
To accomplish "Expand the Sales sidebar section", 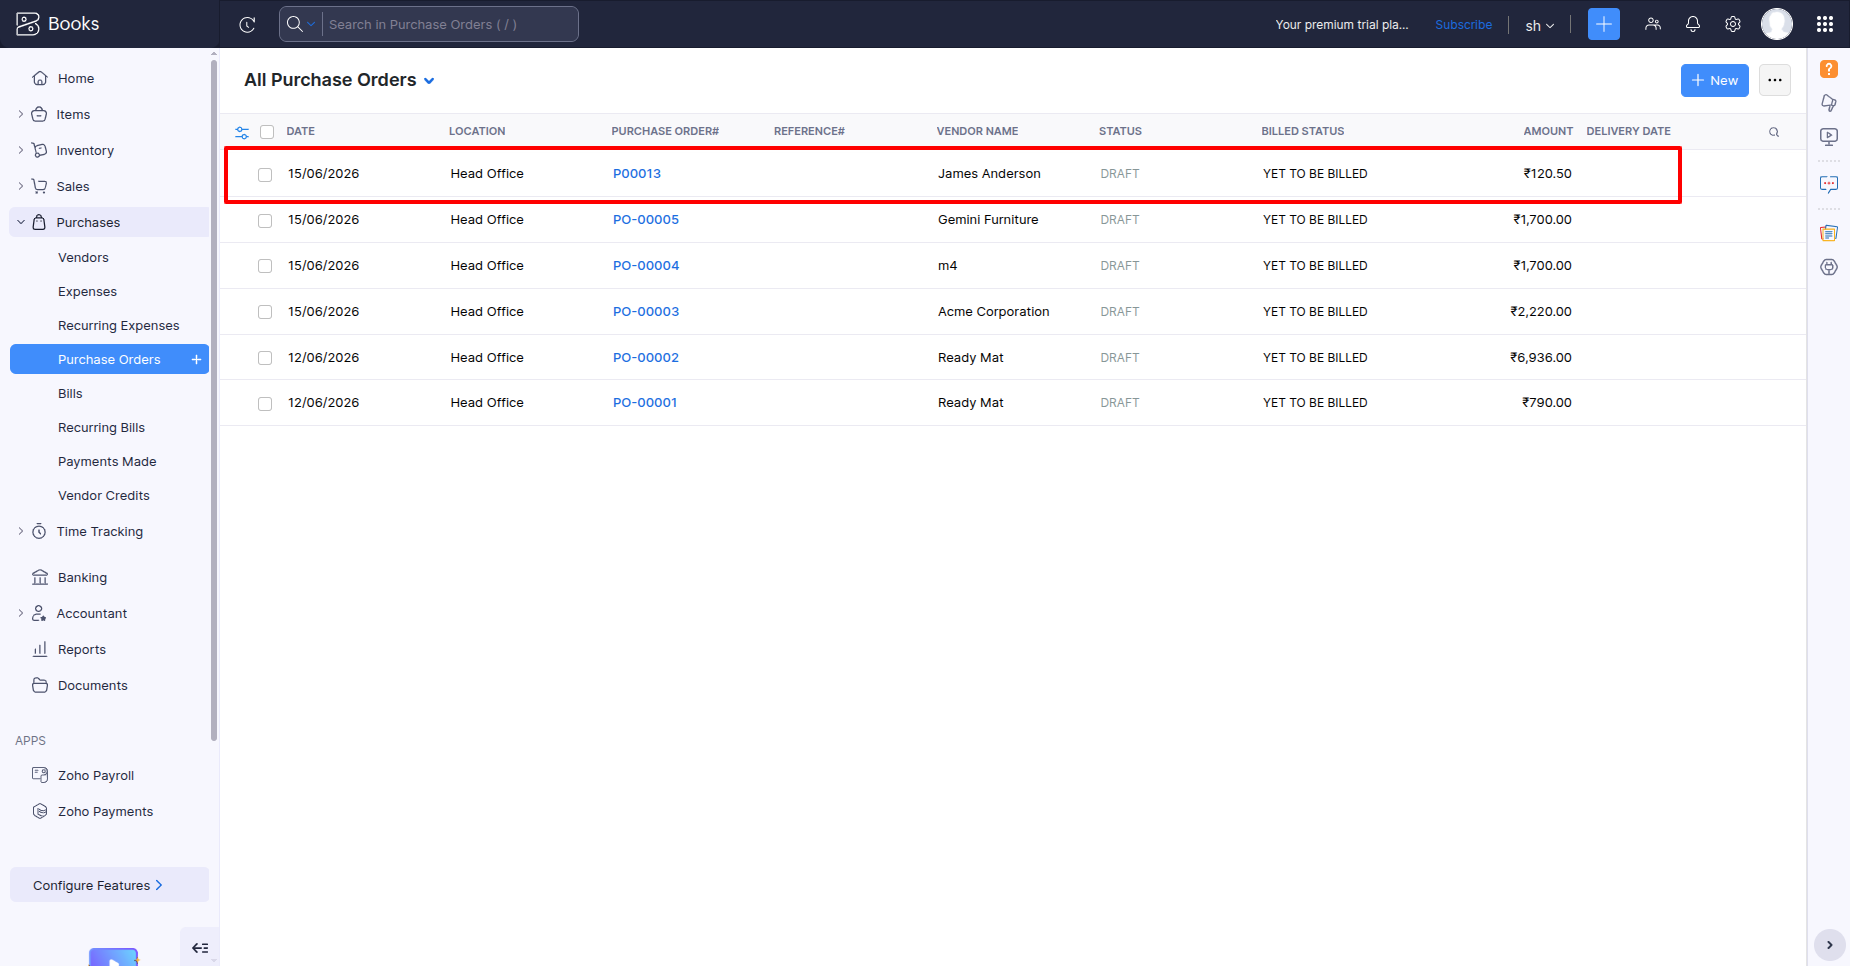I will (x=21, y=186).
